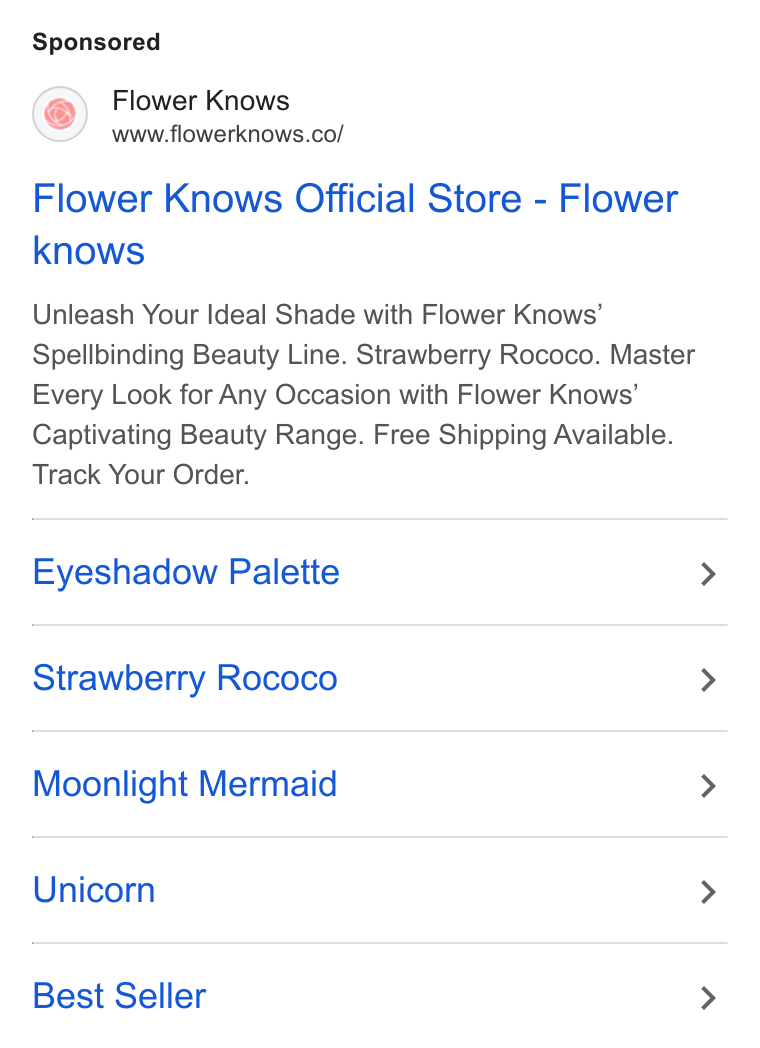Open Best Seller via its arrow icon
Viewport: 760px width, 1048px height.
tap(709, 998)
